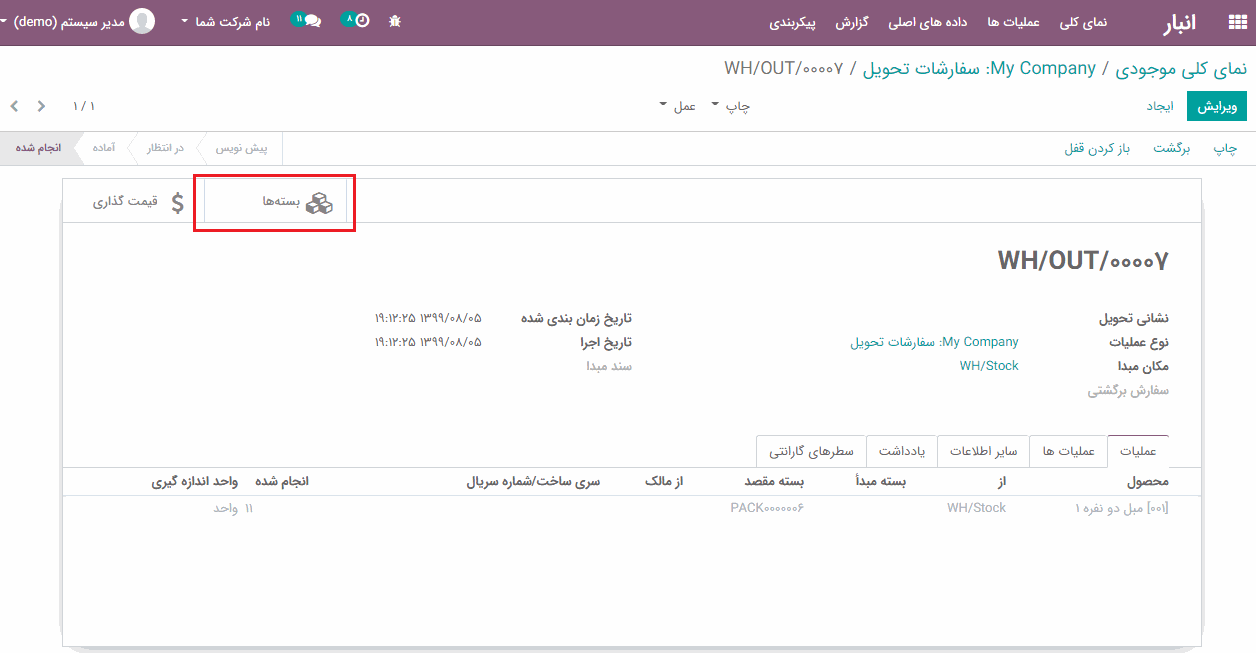1256x653 pixels.
Task: Sort by the انجام شده column header
Action: pos(282,482)
